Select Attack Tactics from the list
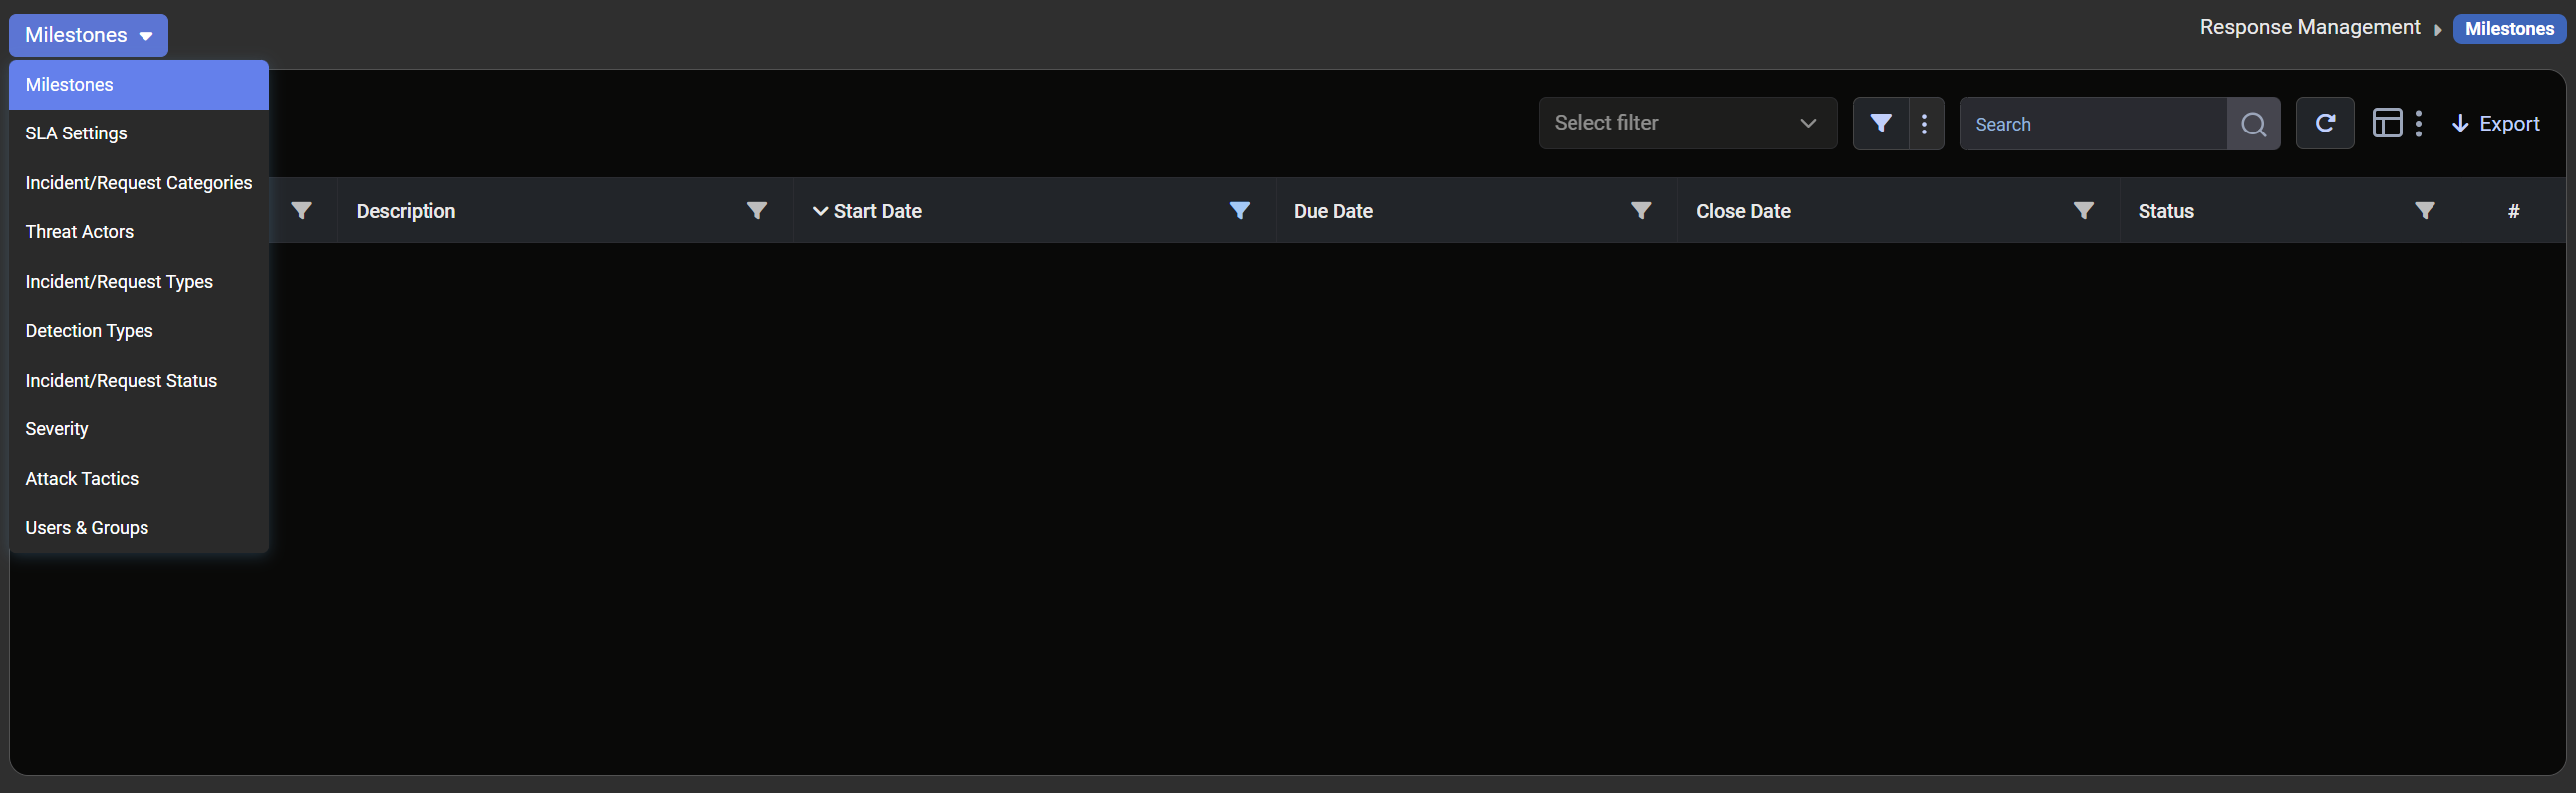 point(82,479)
